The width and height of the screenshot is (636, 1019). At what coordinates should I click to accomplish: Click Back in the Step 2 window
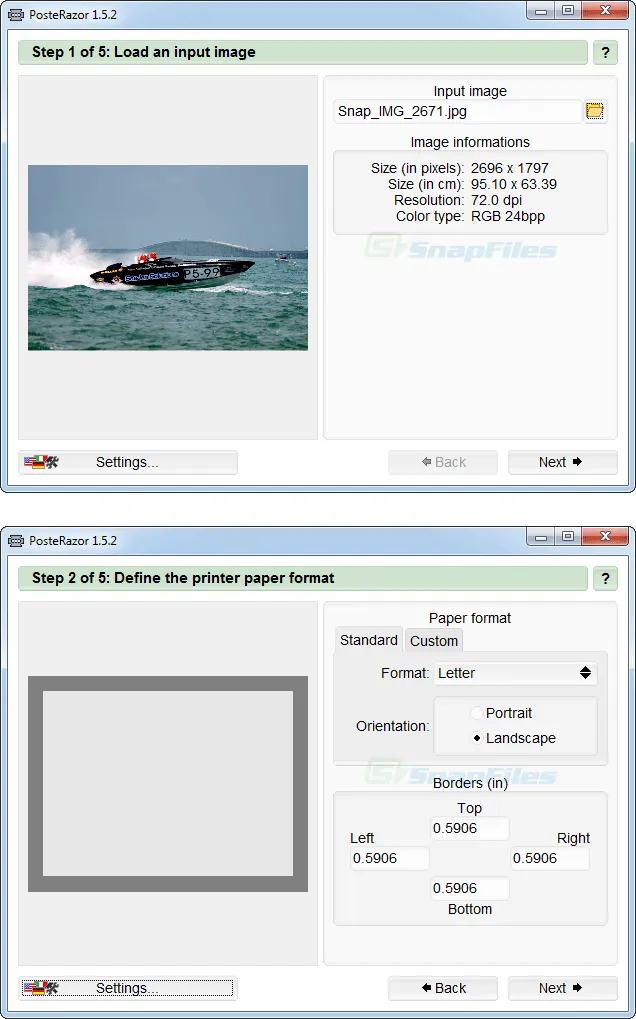pyautogui.click(x=443, y=988)
